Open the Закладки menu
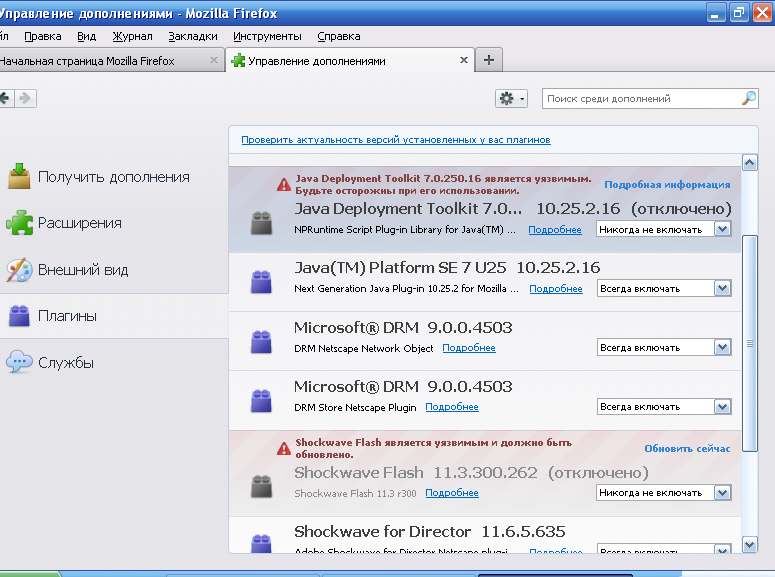Screen dimensions: 775x577 coord(193,36)
